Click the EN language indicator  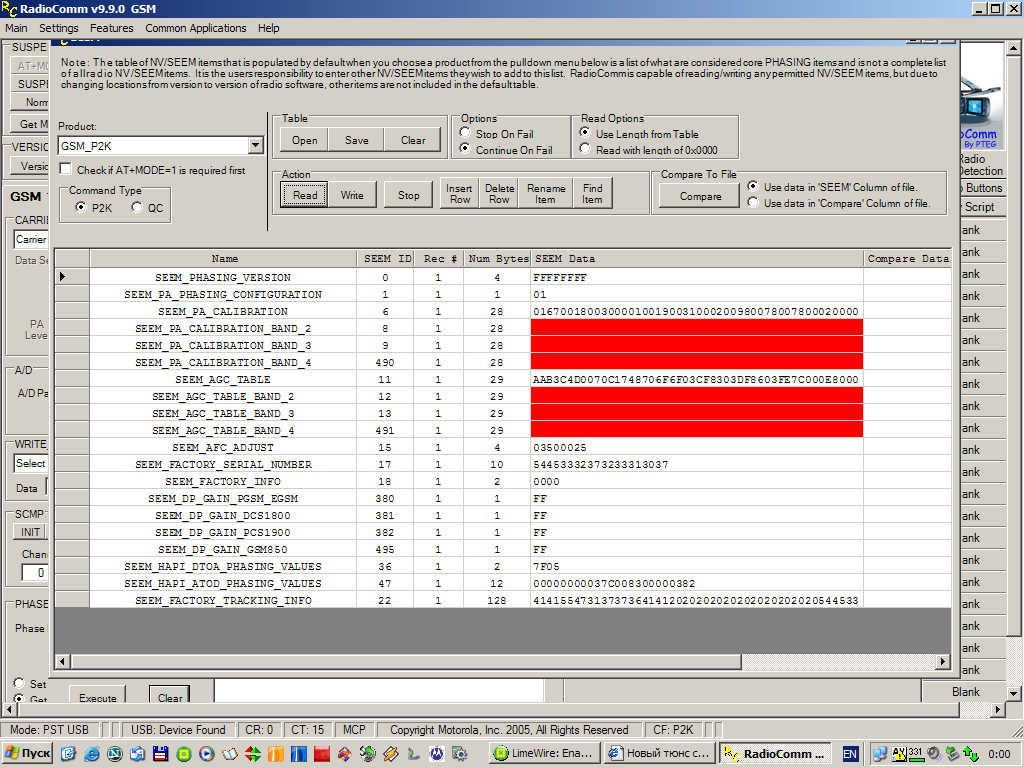850,754
